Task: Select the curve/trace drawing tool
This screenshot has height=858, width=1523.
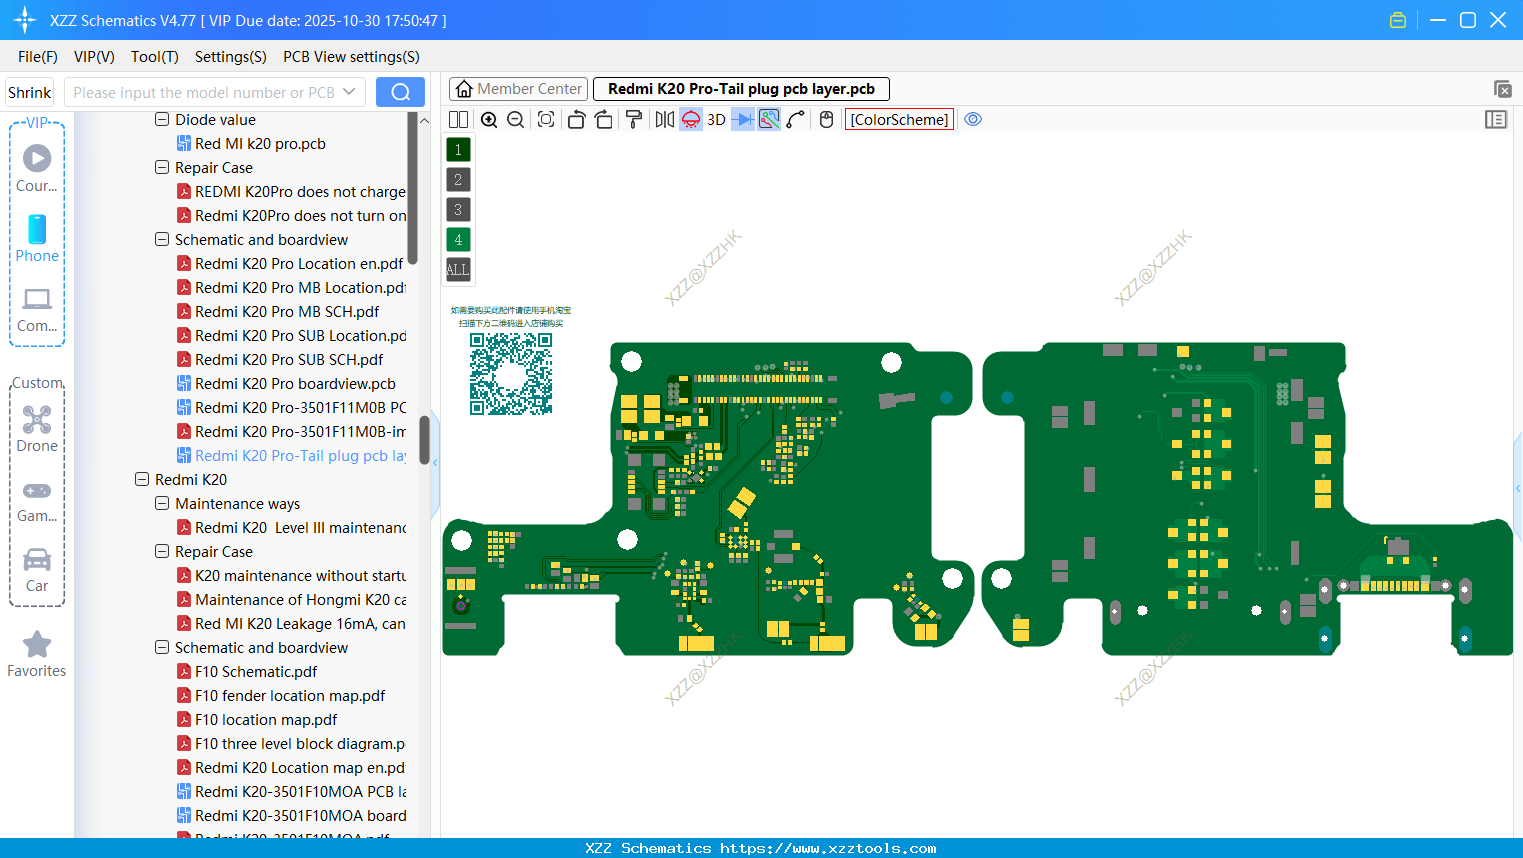Action: 797,119
